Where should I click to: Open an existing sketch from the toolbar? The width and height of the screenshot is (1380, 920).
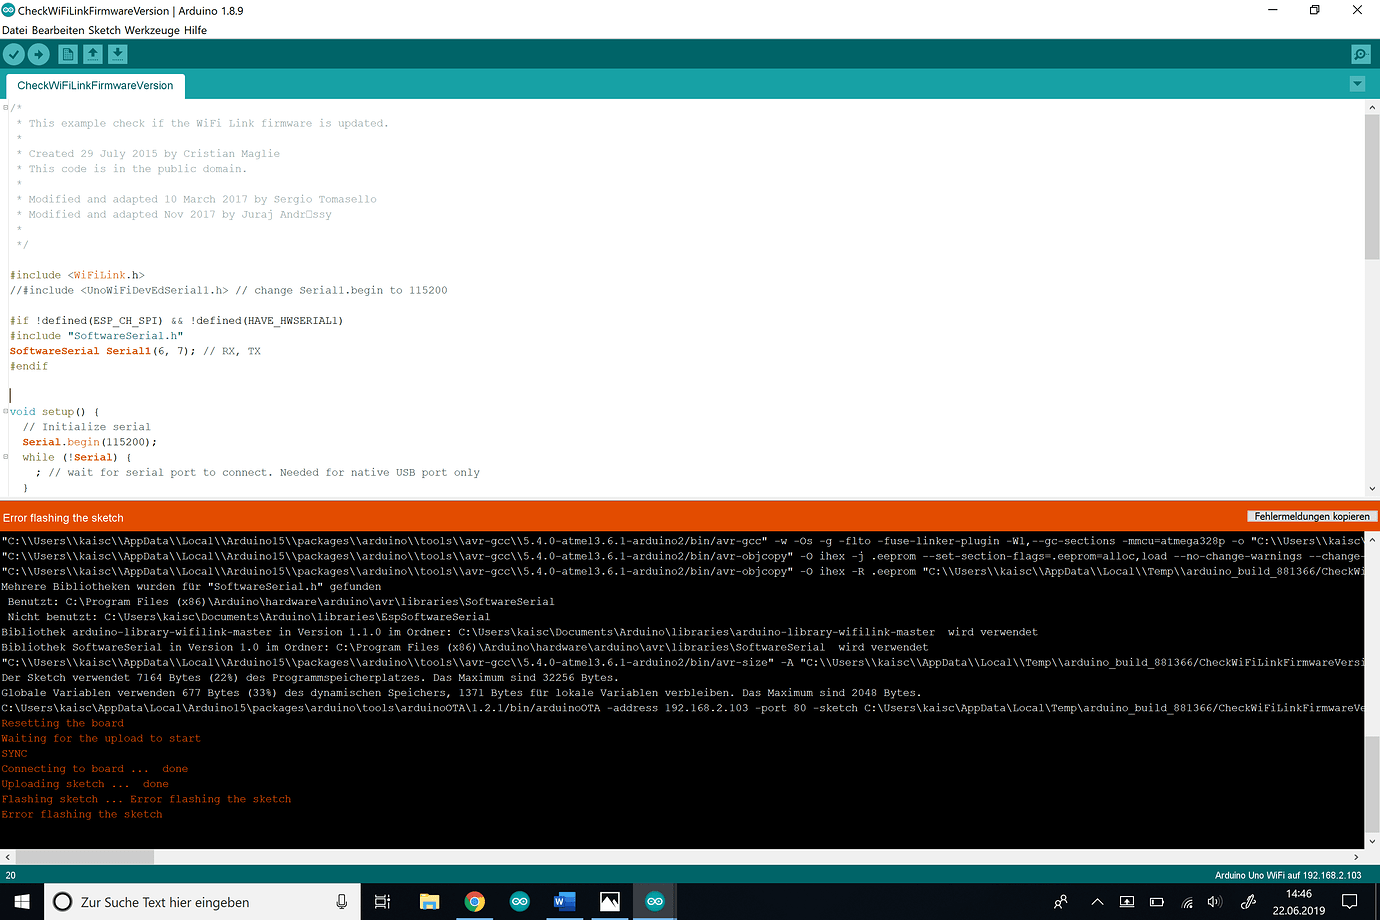[x=92, y=54]
